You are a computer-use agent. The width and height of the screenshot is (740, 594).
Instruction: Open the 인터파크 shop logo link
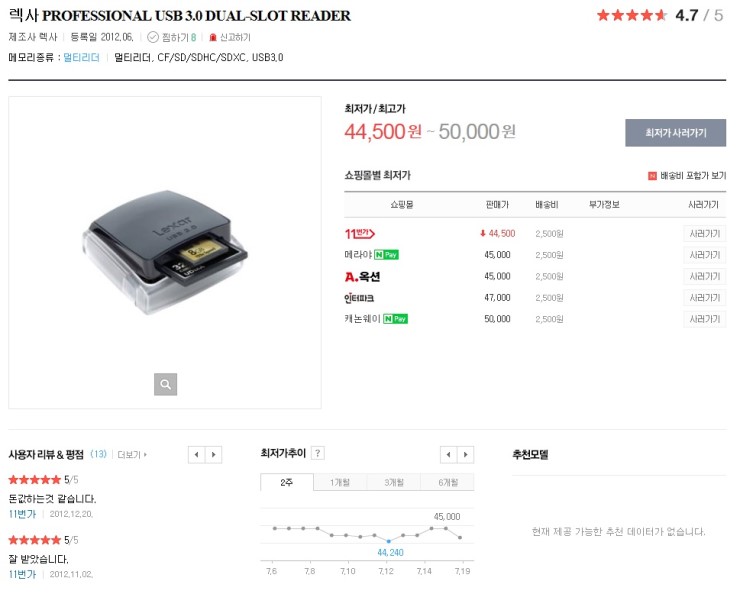click(359, 298)
